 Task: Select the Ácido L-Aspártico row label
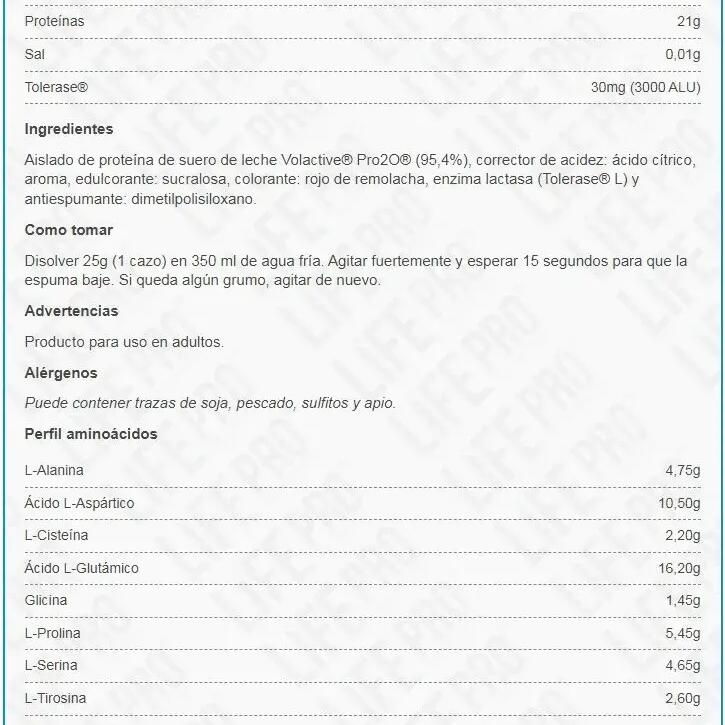(79, 503)
